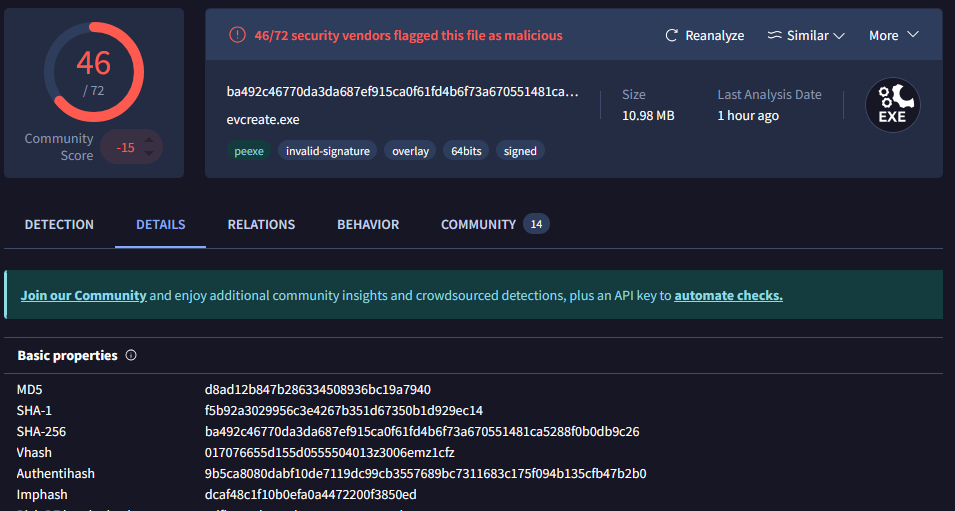Viewport: 955px width, 511px height.
Task: Click the Reanalyze circular arrow icon
Action: pyautogui.click(x=671, y=35)
